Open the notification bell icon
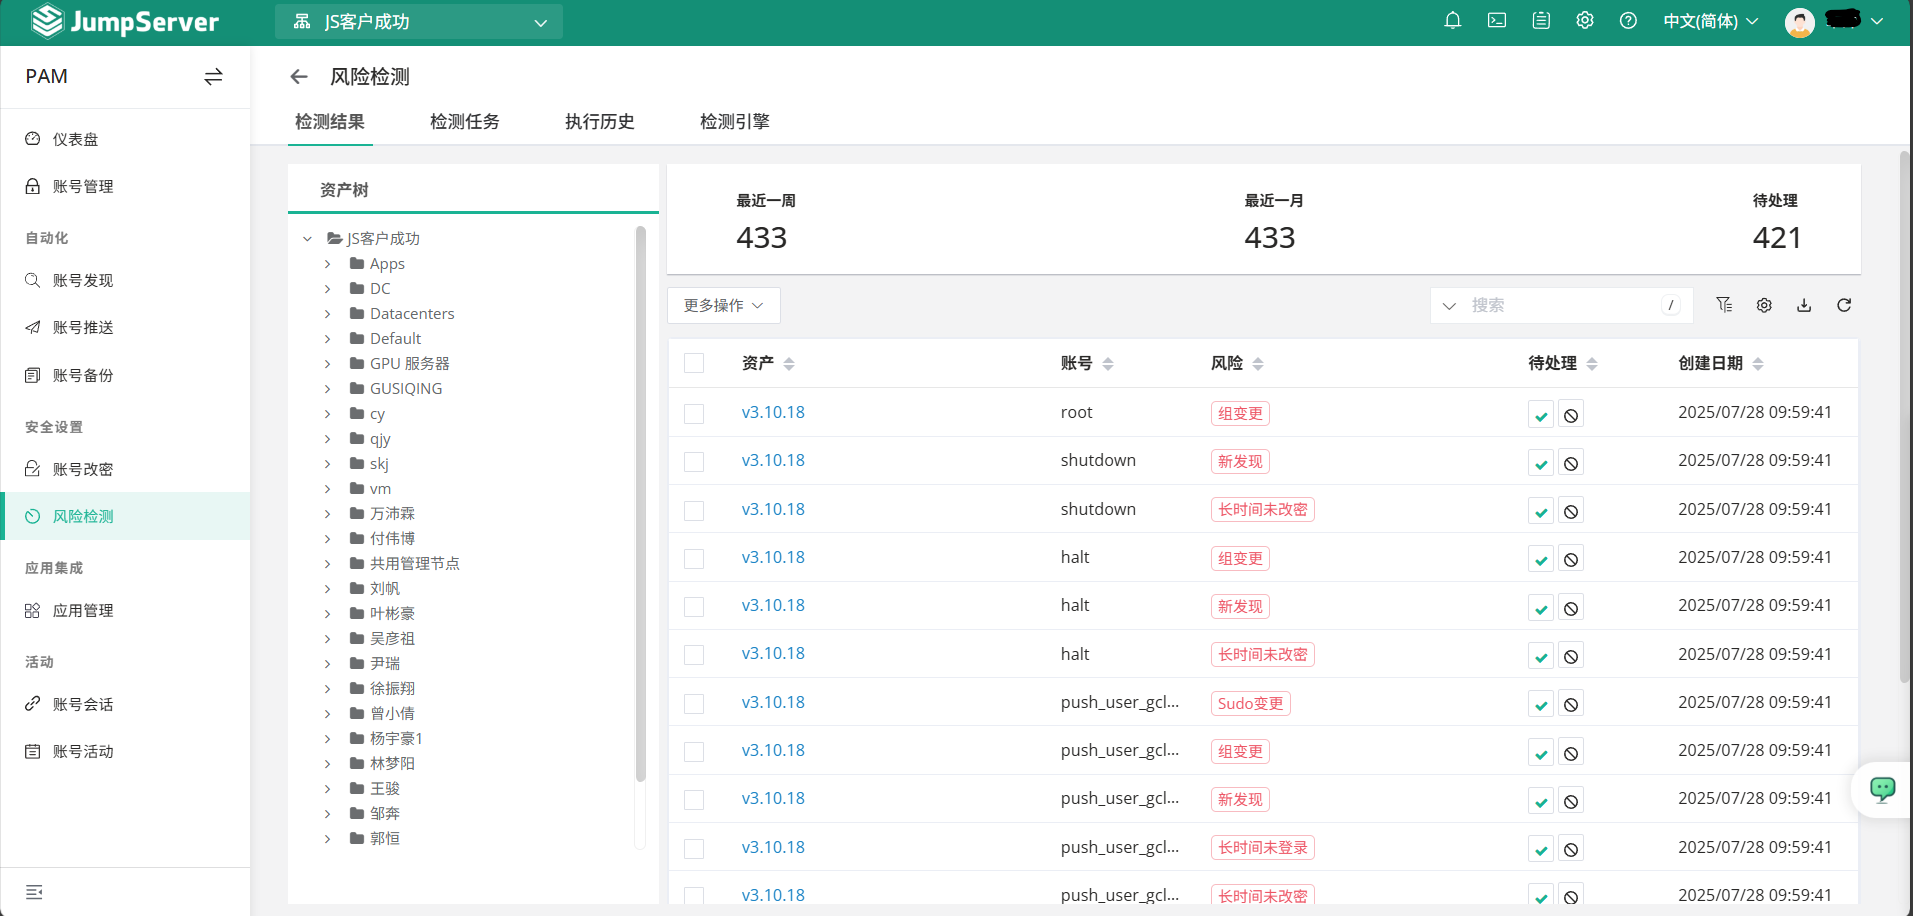This screenshot has width=1913, height=916. [x=1452, y=20]
